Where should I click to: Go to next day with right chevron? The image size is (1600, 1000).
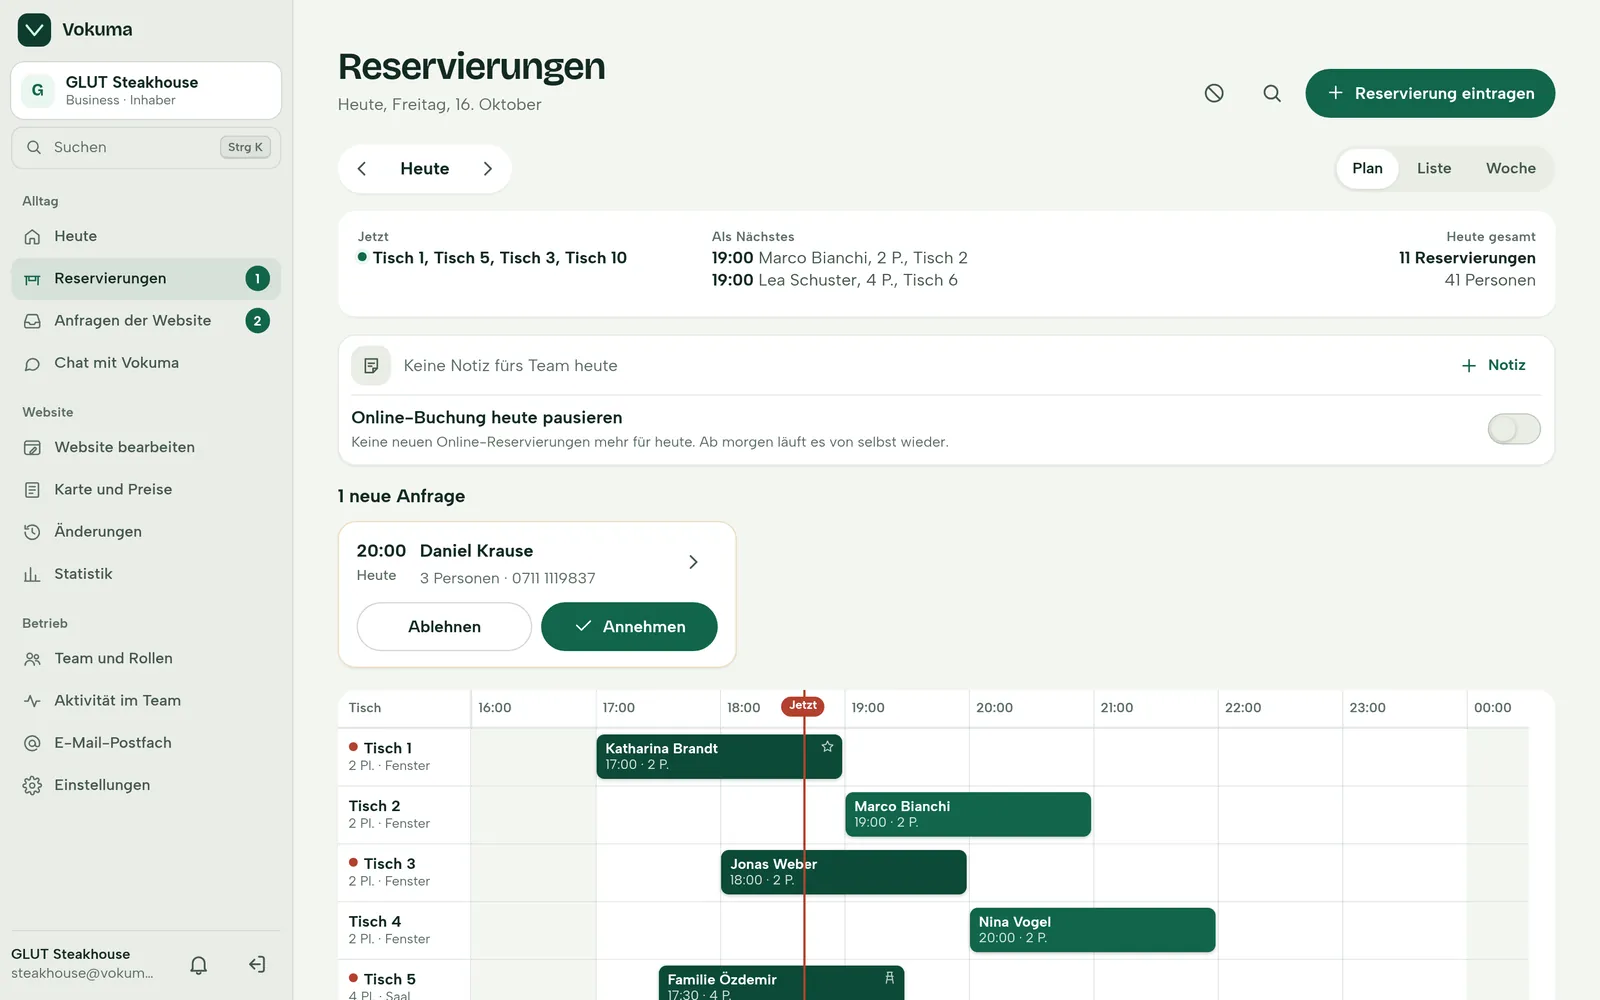click(x=488, y=169)
